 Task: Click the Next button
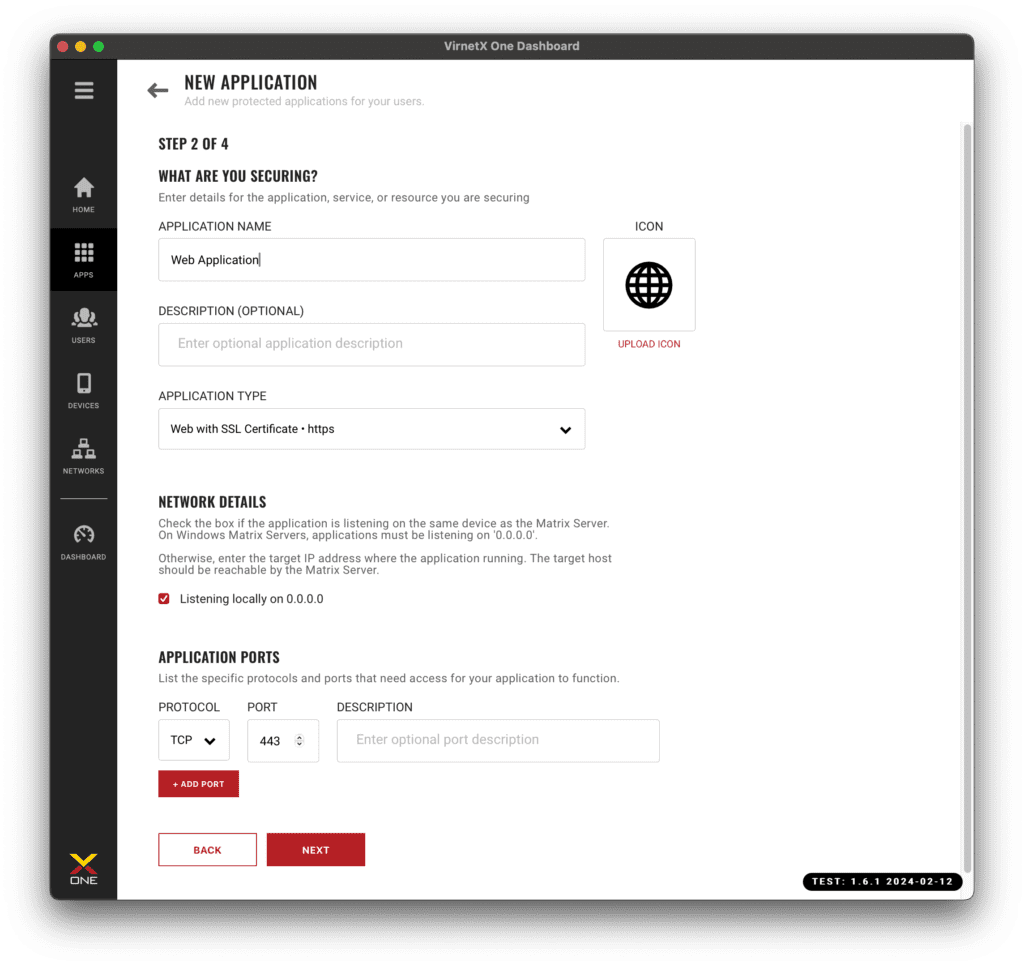316,850
